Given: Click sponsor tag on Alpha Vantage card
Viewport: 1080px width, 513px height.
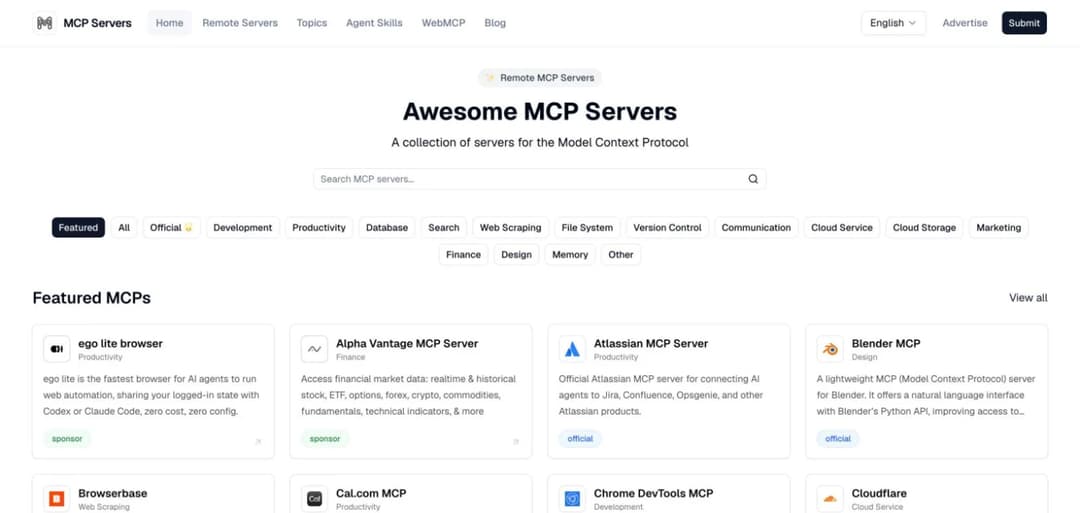Looking at the screenshot, I should pyautogui.click(x=325, y=439).
